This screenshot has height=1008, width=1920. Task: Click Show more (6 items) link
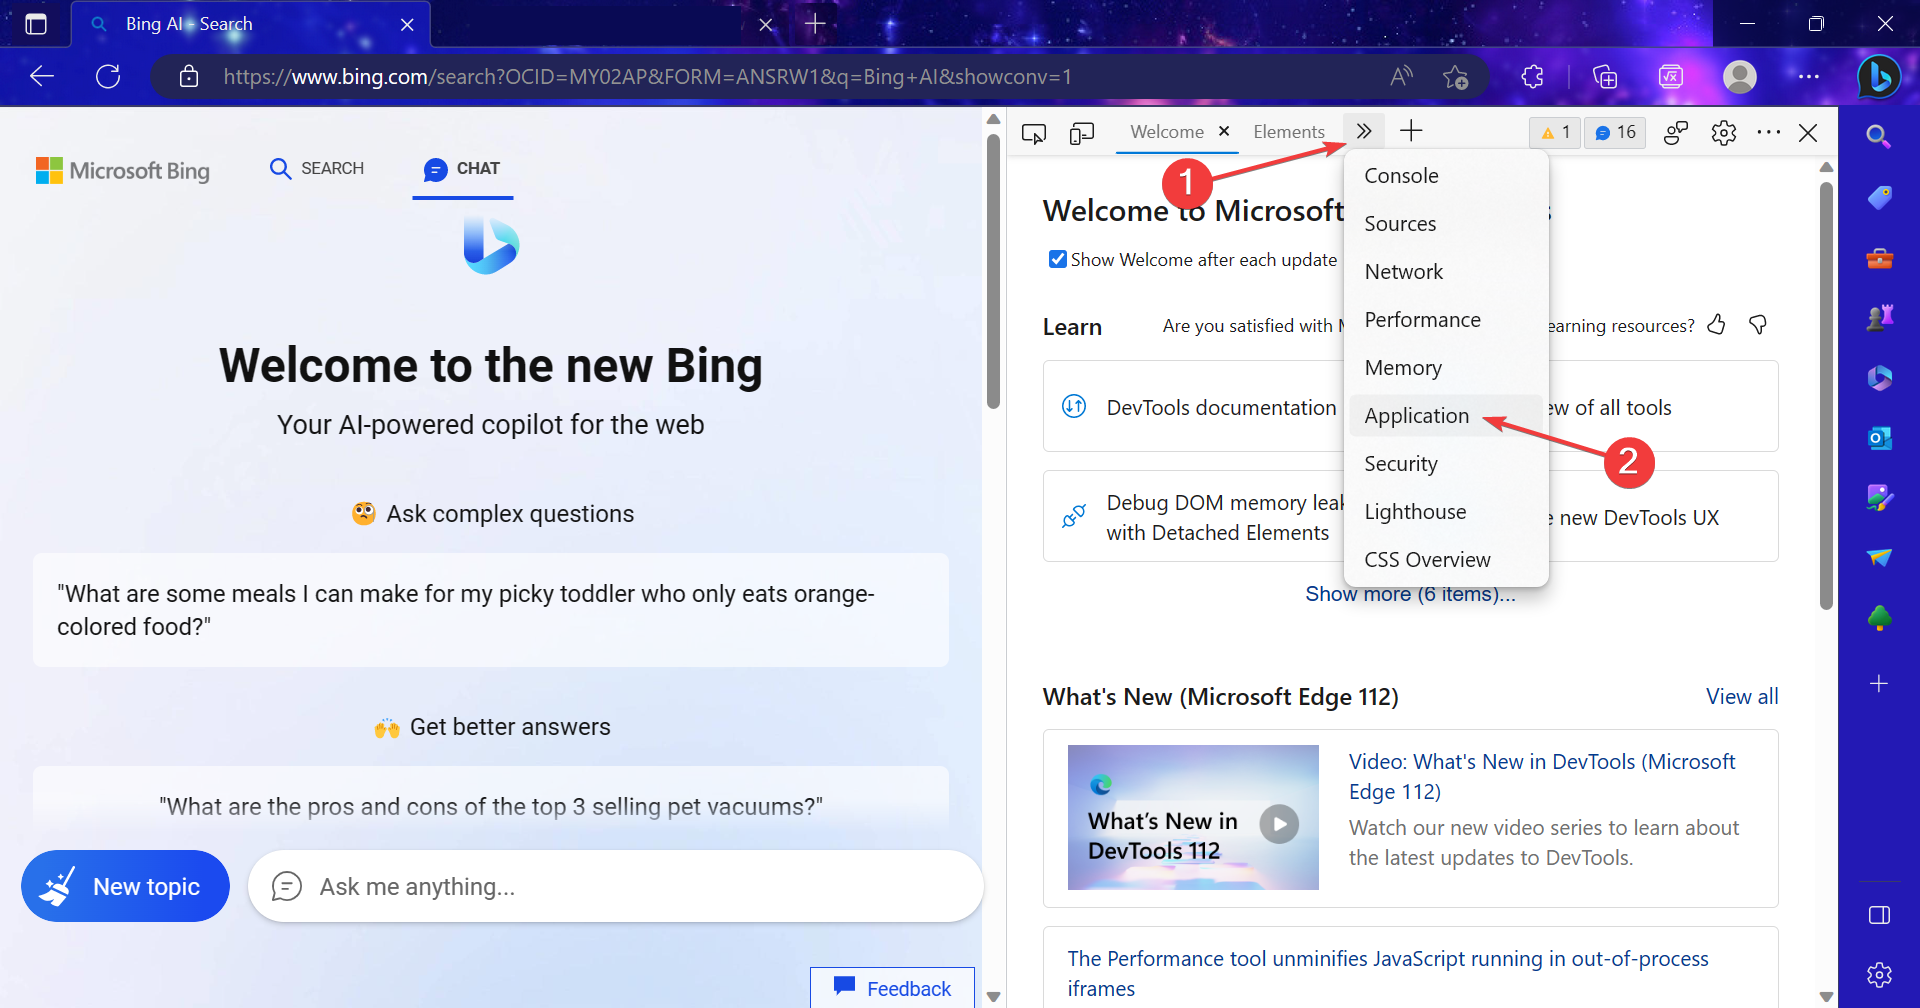pos(1410,594)
